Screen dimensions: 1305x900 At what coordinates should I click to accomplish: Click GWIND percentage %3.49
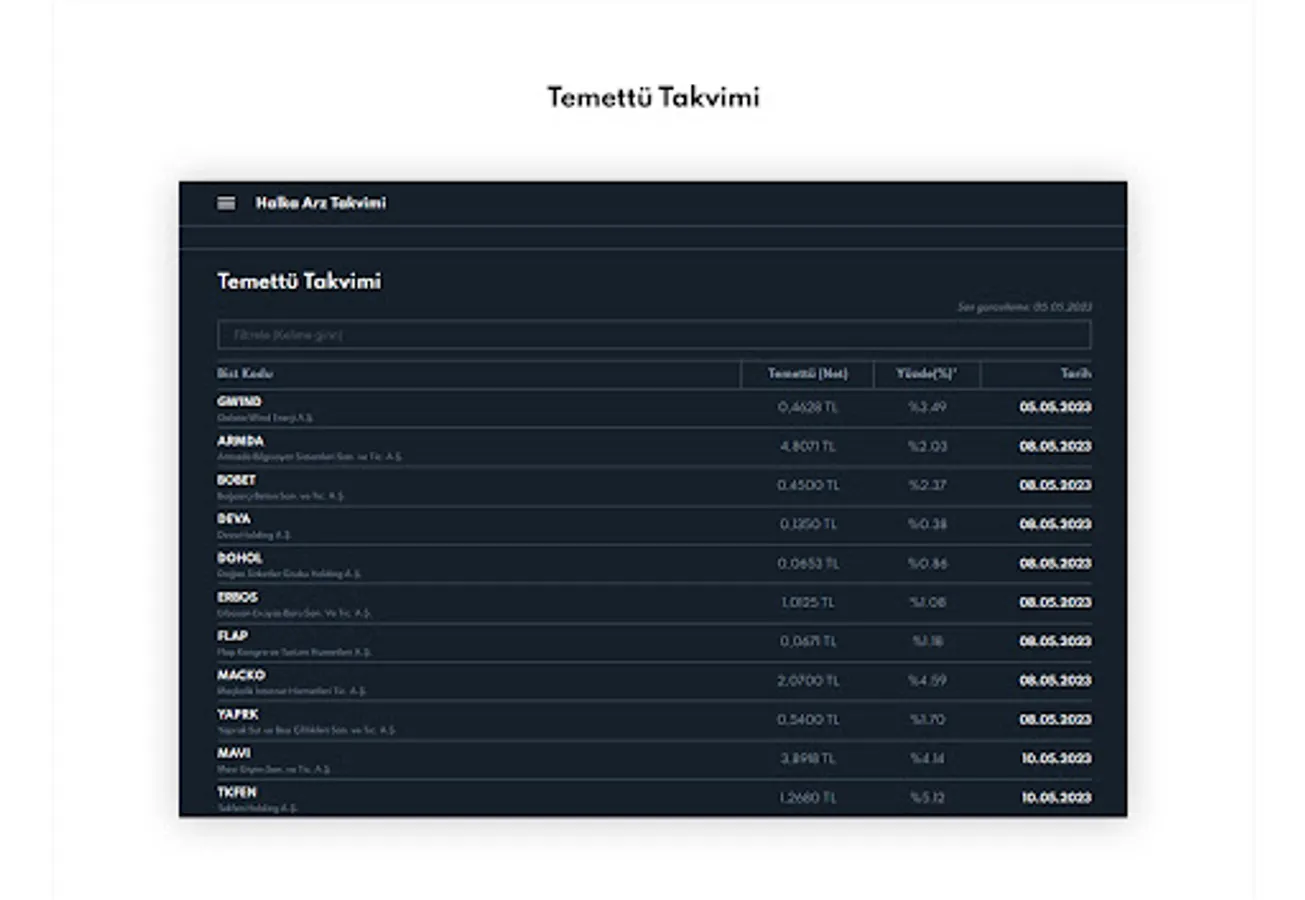(927, 407)
